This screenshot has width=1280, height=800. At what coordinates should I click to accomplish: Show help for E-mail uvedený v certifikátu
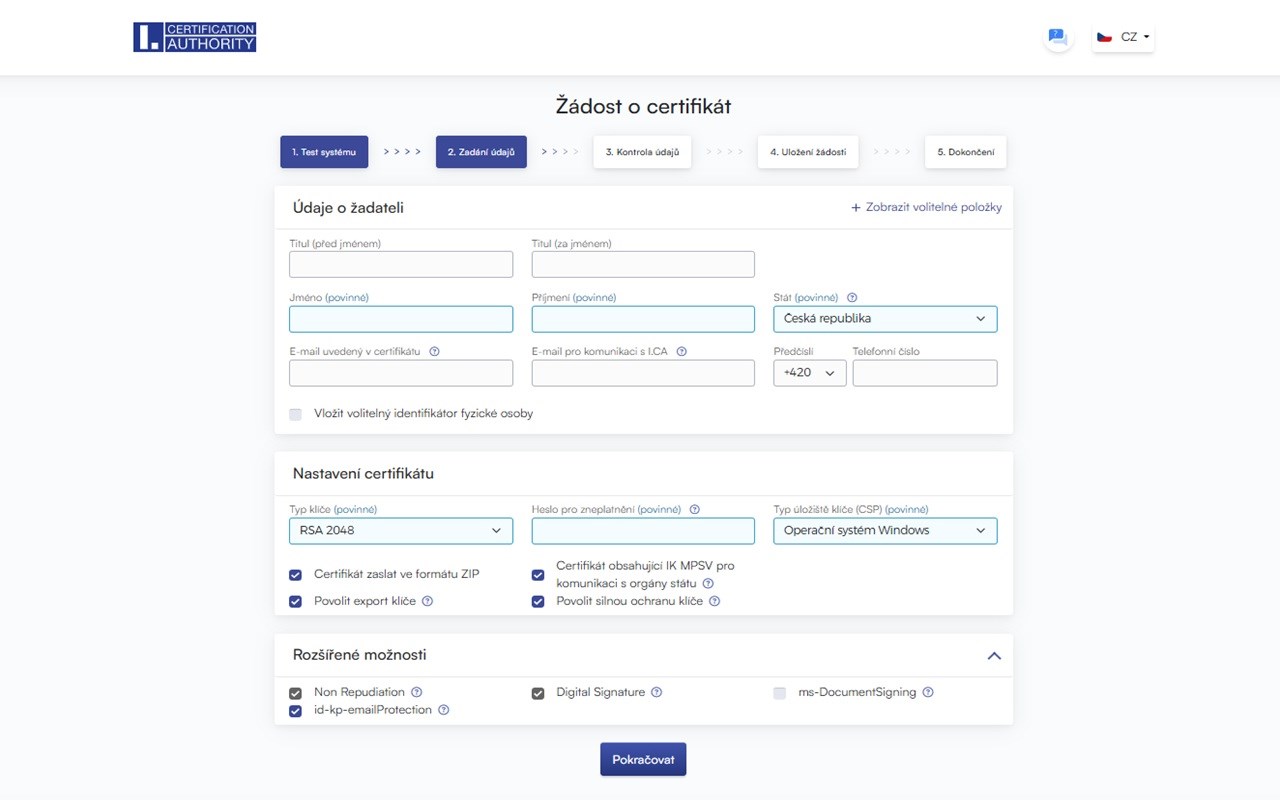click(x=434, y=352)
